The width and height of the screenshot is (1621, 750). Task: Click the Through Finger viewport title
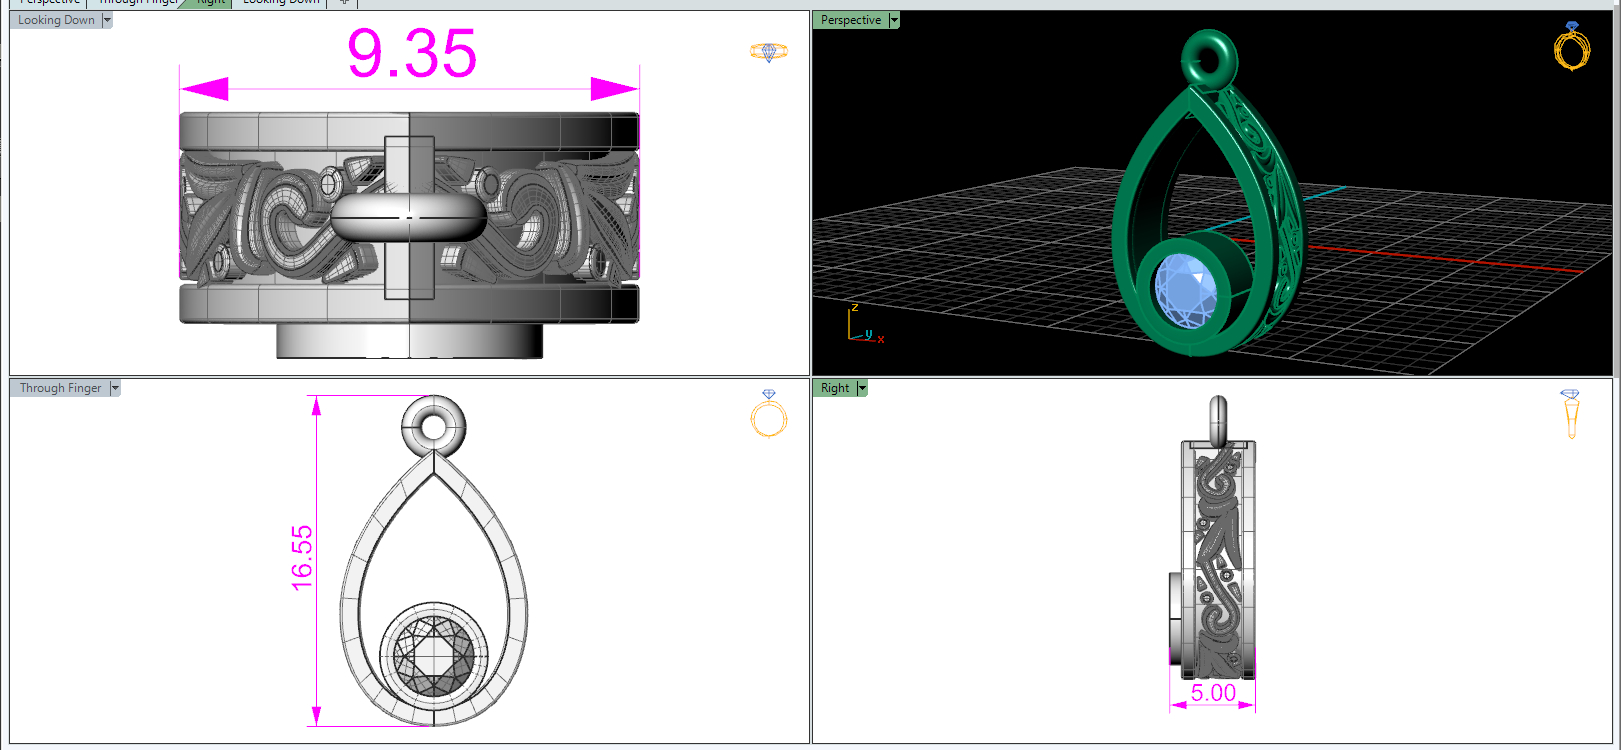[x=60, y=388]
